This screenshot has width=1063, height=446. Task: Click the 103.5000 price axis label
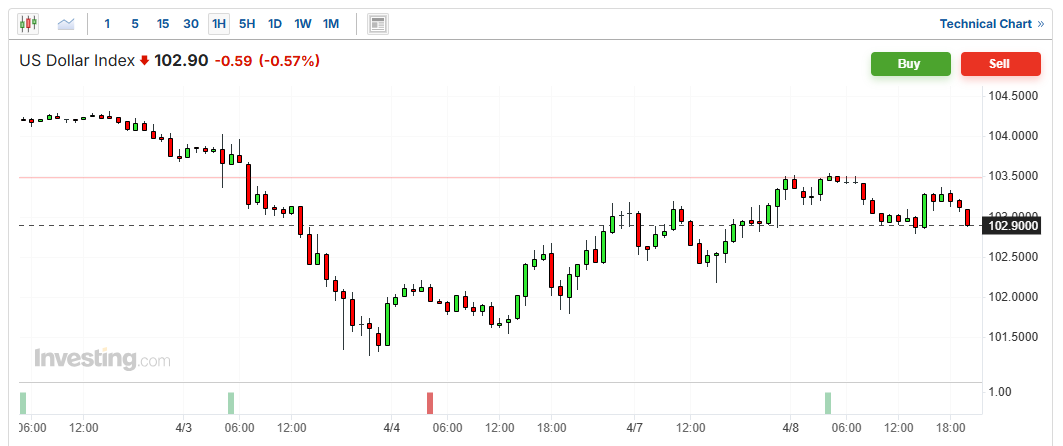[x=1015, y=176]
